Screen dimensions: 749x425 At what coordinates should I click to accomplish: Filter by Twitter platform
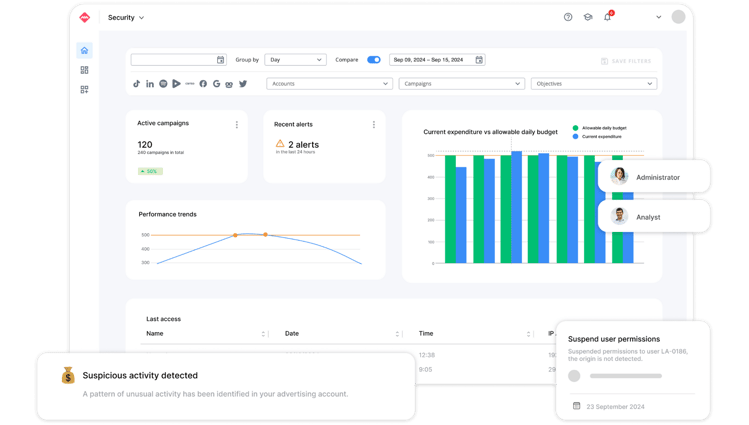(243, 84)
